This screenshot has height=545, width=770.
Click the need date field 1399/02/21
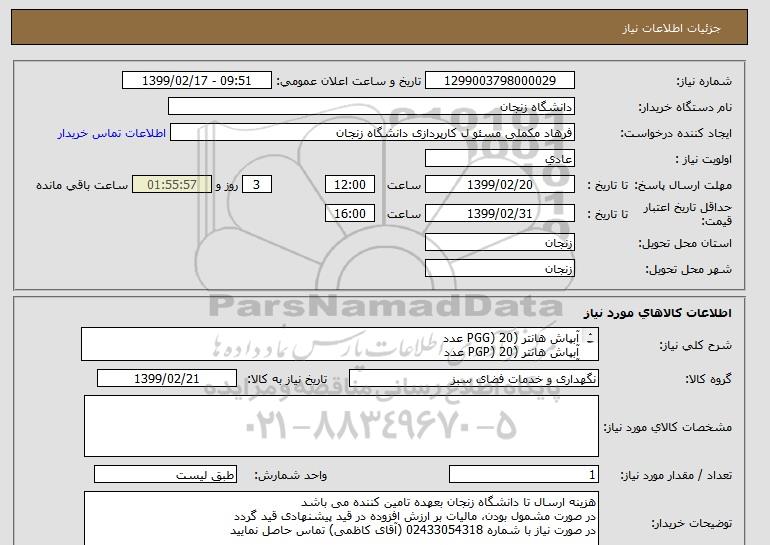[x=166, y=379]
